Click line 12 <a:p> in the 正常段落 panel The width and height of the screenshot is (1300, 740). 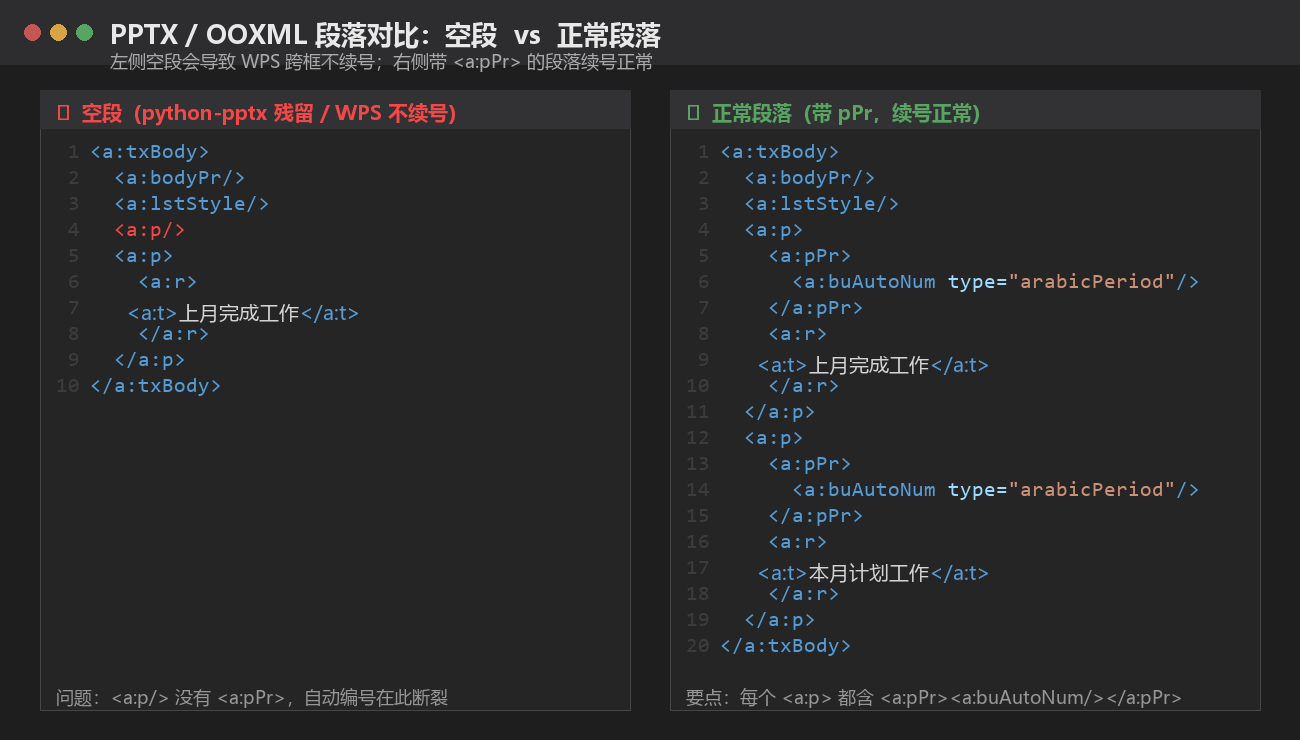pyautogui.click(x=774, y=438)
